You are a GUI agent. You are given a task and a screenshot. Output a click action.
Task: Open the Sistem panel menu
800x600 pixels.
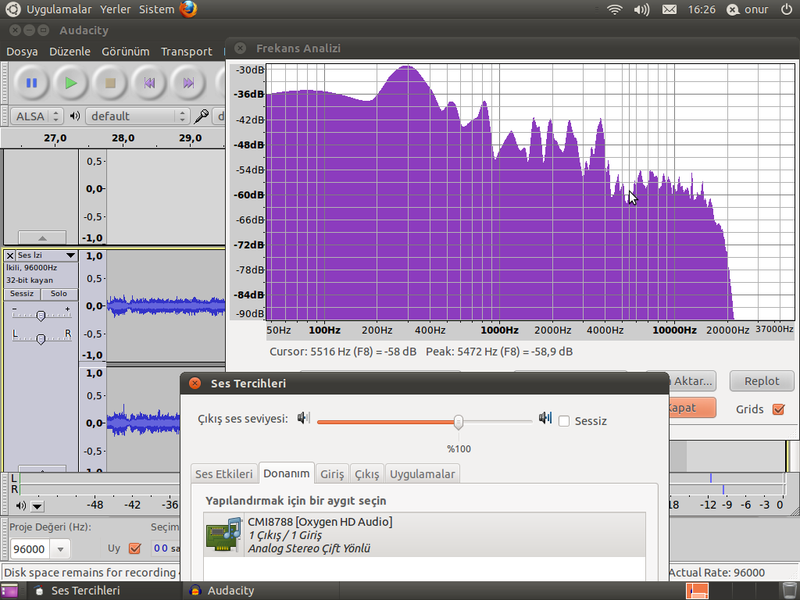pos(157,9)
